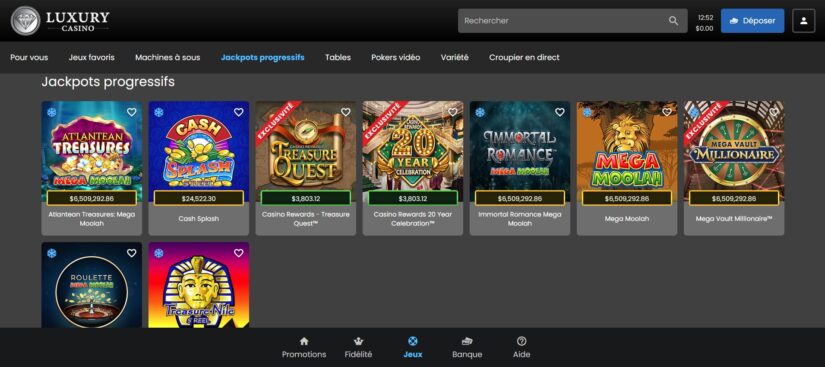
Task: Open Variété tab
Action: [455, 57]
